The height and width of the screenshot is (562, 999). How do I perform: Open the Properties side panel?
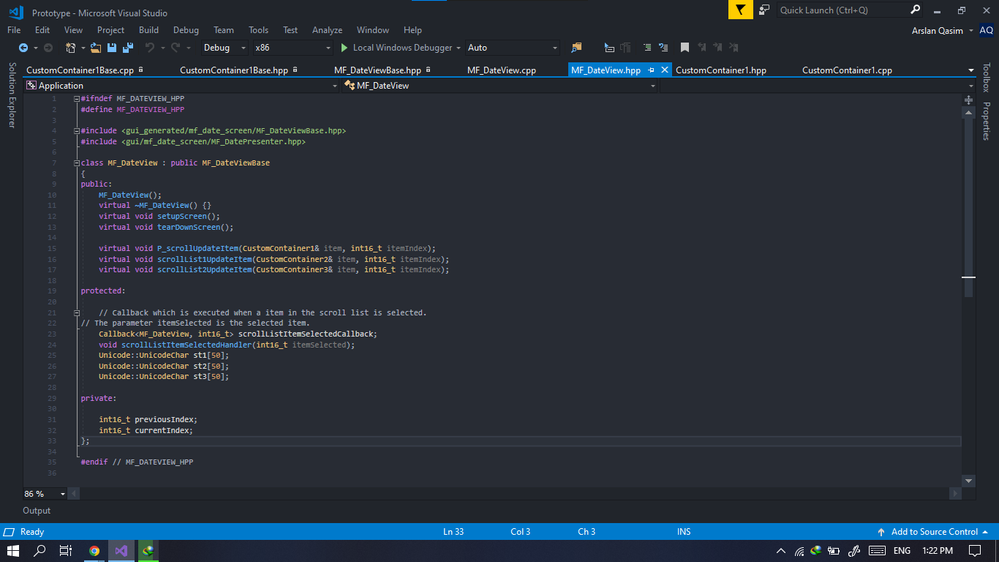pos(986,121)
